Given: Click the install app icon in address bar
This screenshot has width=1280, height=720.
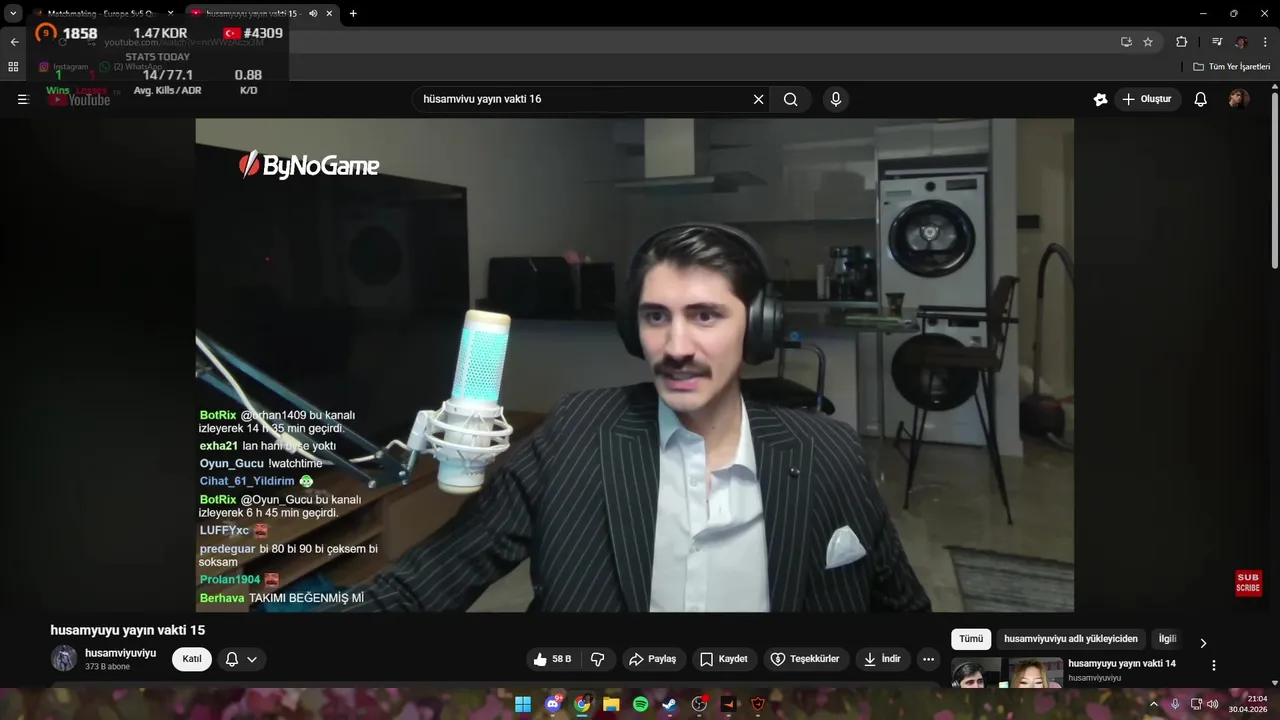Looking at the screenshot, I should (x=1126, y=42).
